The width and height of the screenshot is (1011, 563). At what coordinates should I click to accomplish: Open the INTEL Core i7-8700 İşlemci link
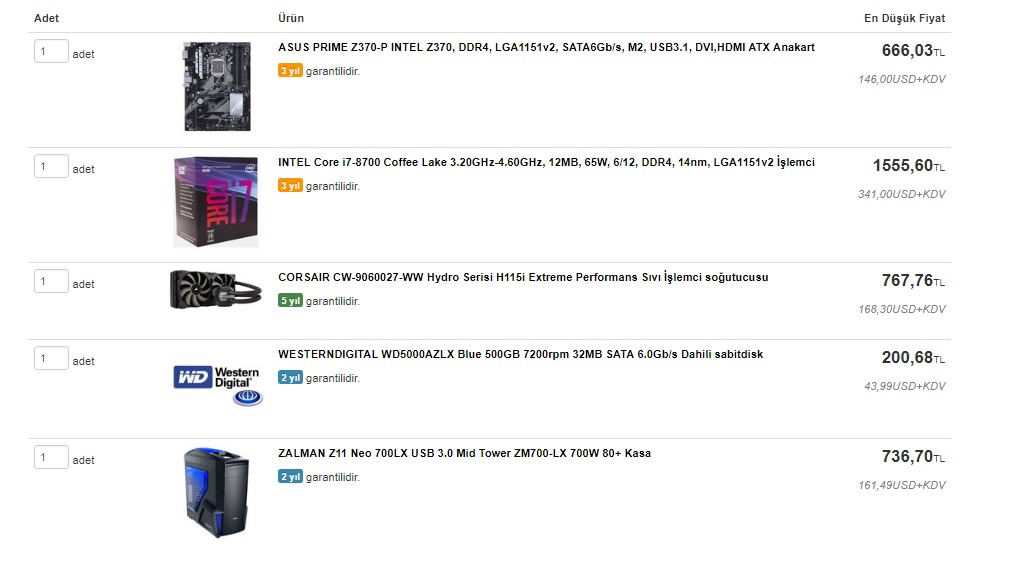(546, 162)
